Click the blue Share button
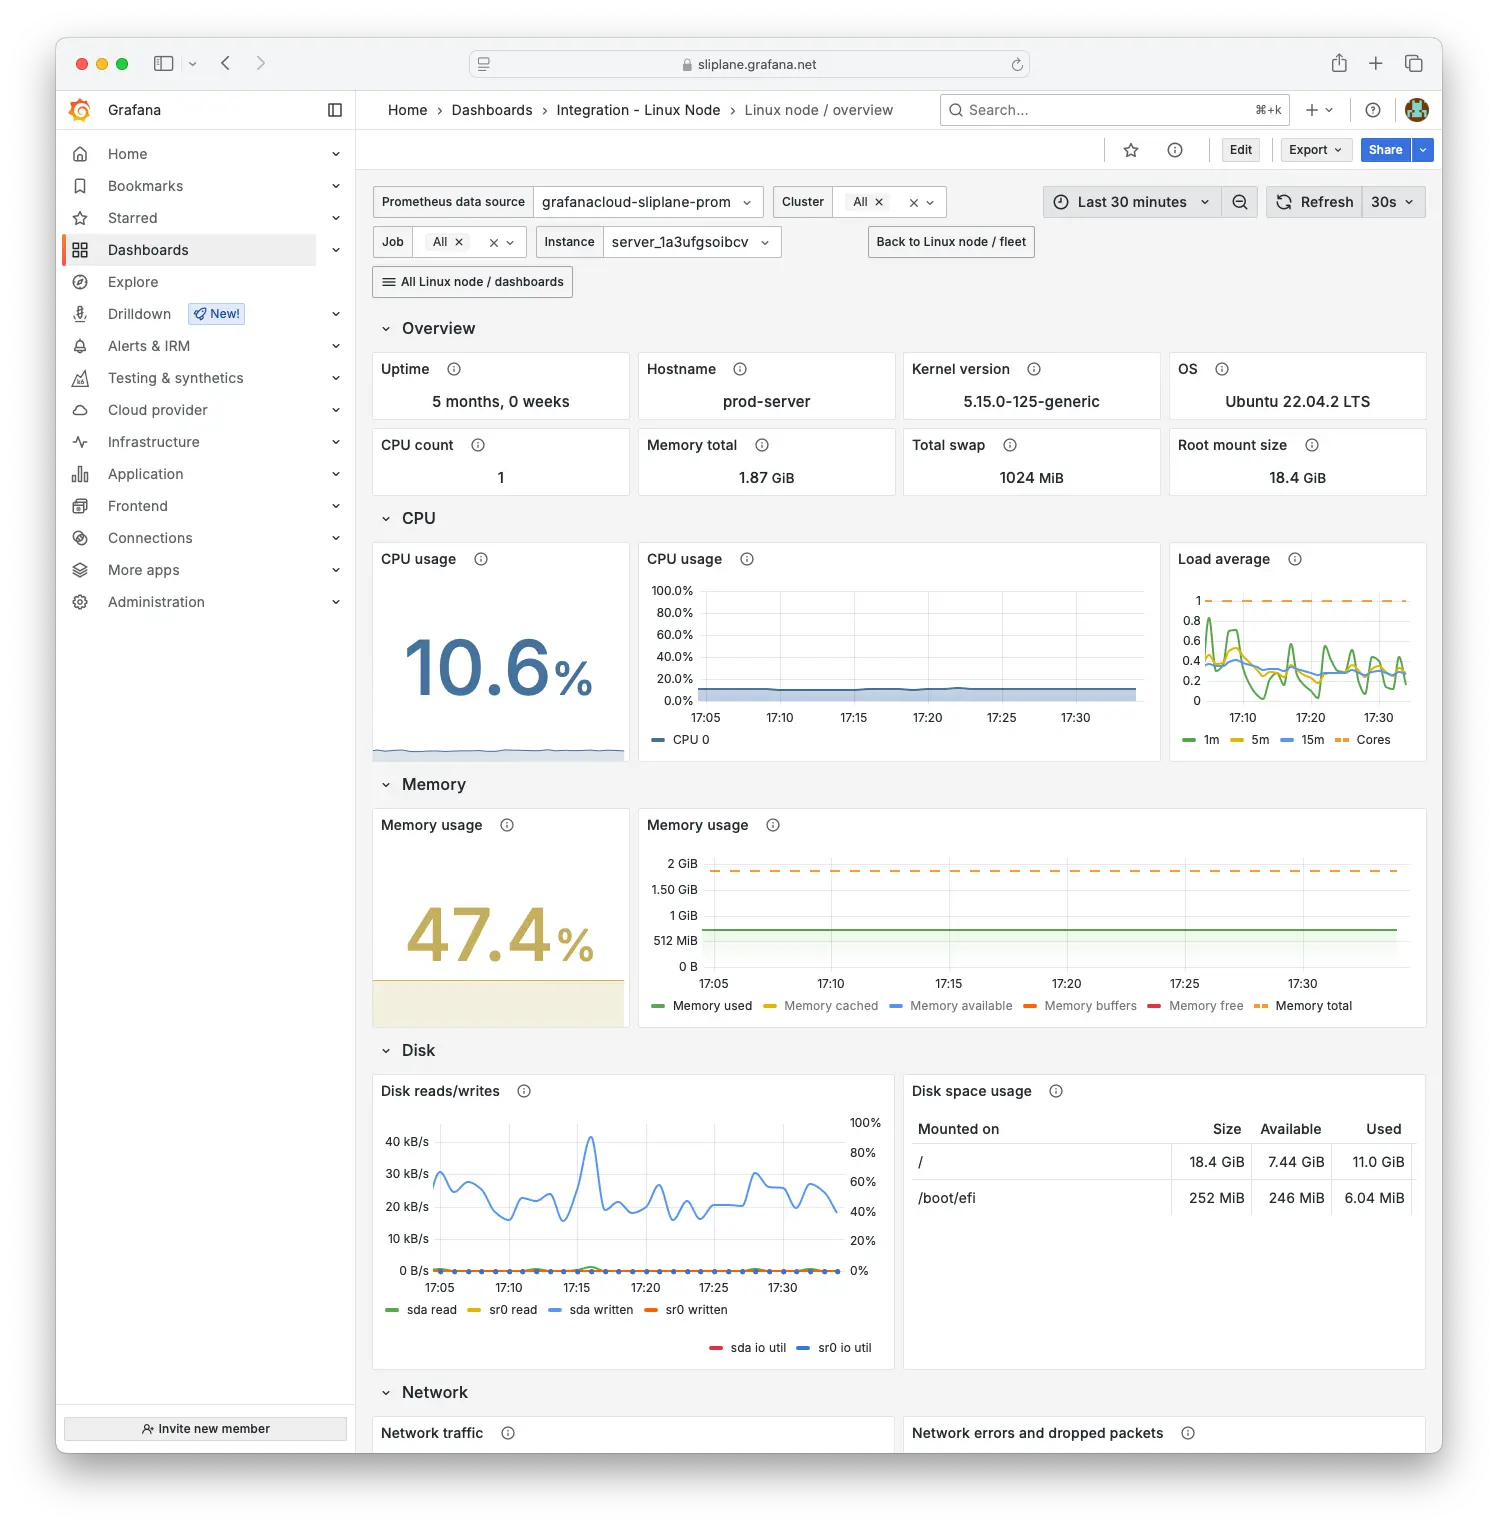This screenshot has width=1498, height=1527. [1385, 150]
